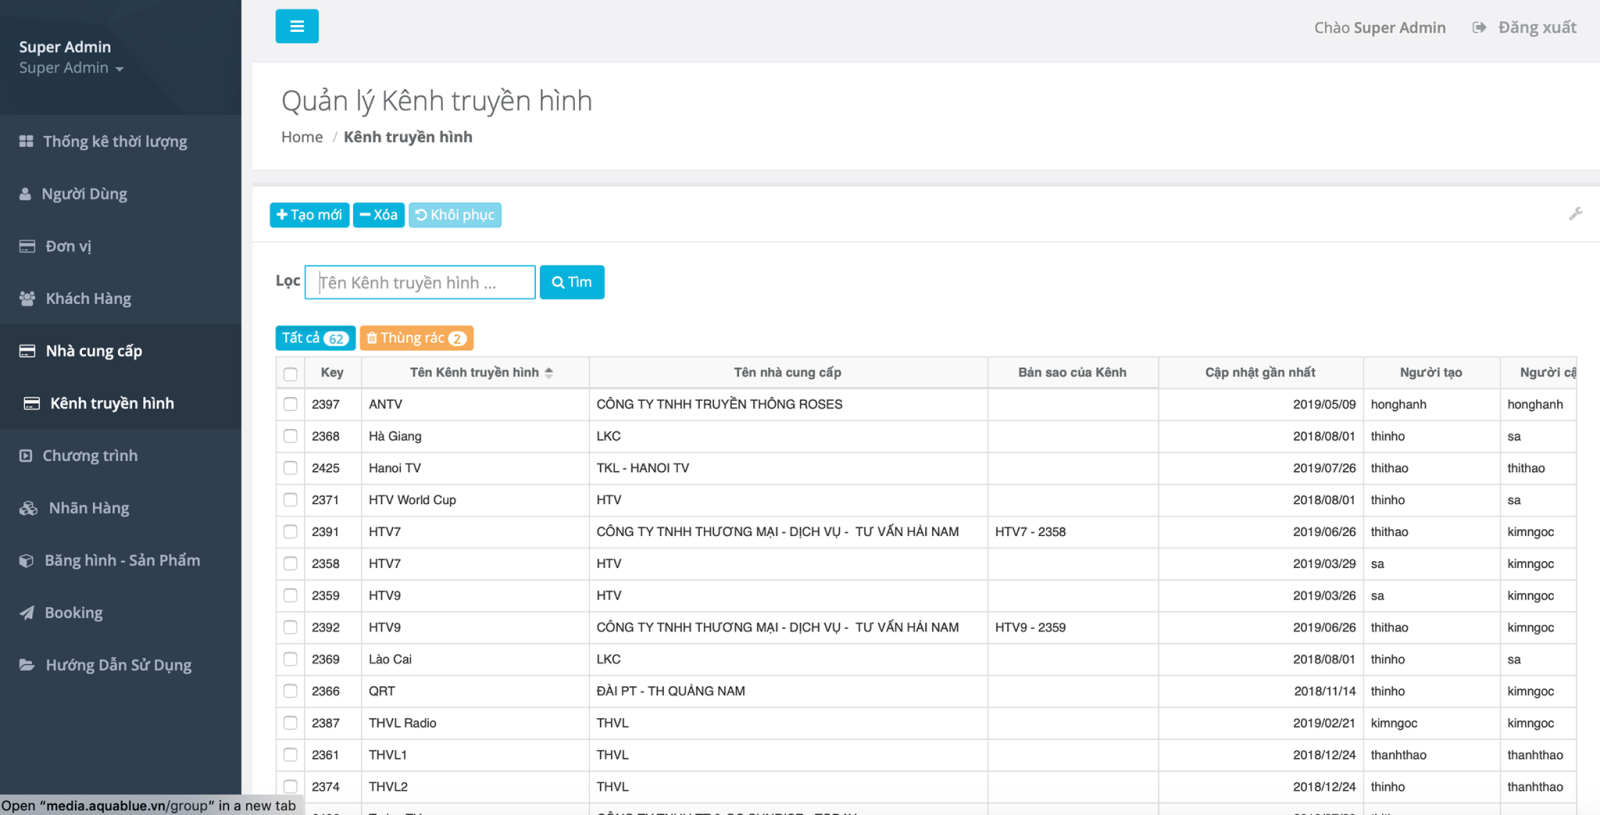Collapse the Nhà cung cấp sidebar section
Image resolution: width=1600 pixels, height=815 pixels.
point(94,351)
